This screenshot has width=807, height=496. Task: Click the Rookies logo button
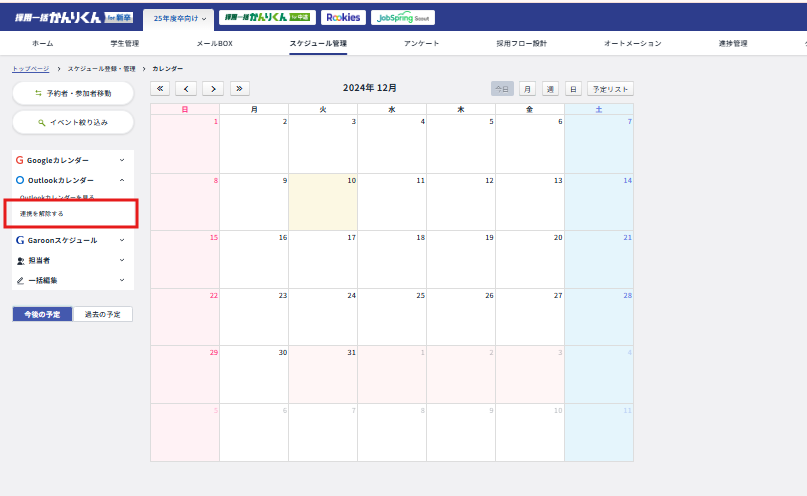coord(343,17)
